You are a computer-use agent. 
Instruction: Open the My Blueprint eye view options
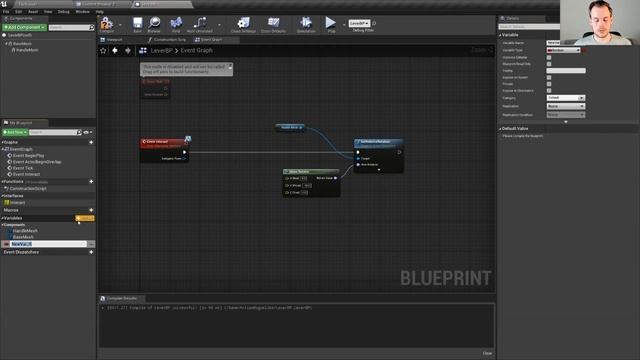(87, 132)
